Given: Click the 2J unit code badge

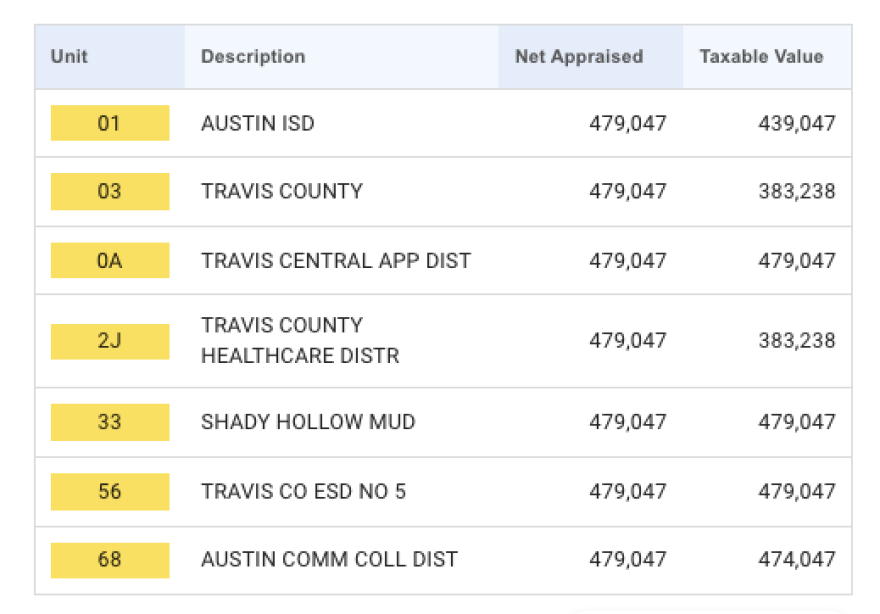Looking at the screenshot, I should (110, 340).
